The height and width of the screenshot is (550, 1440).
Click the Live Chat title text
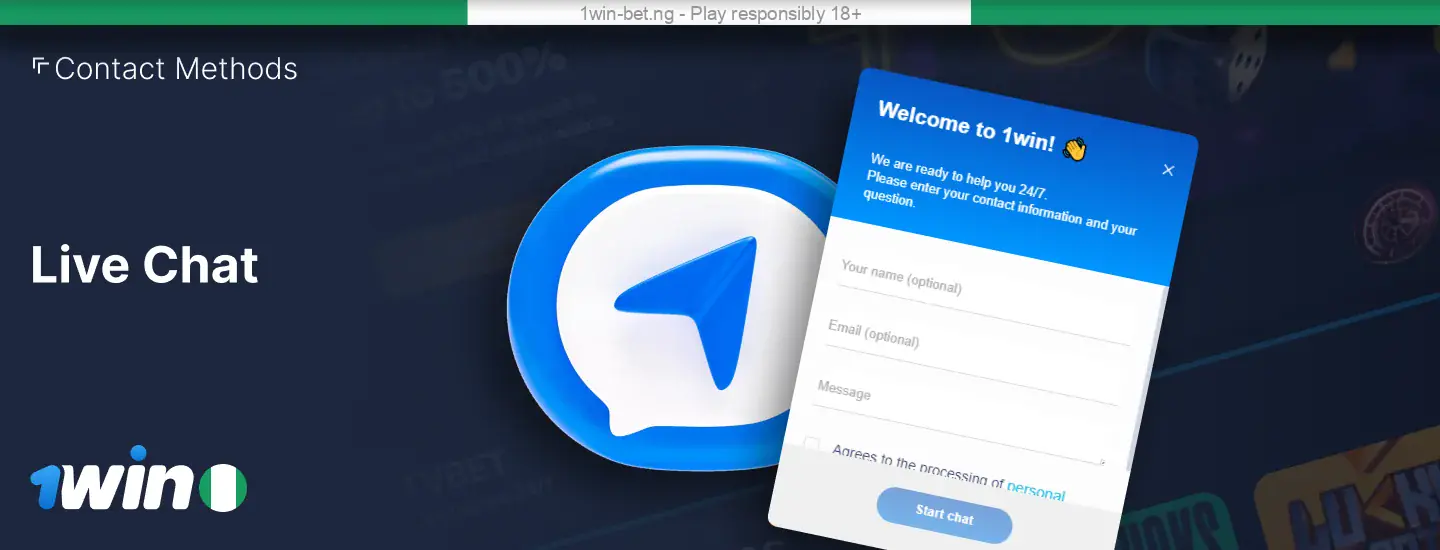[145, 265]
